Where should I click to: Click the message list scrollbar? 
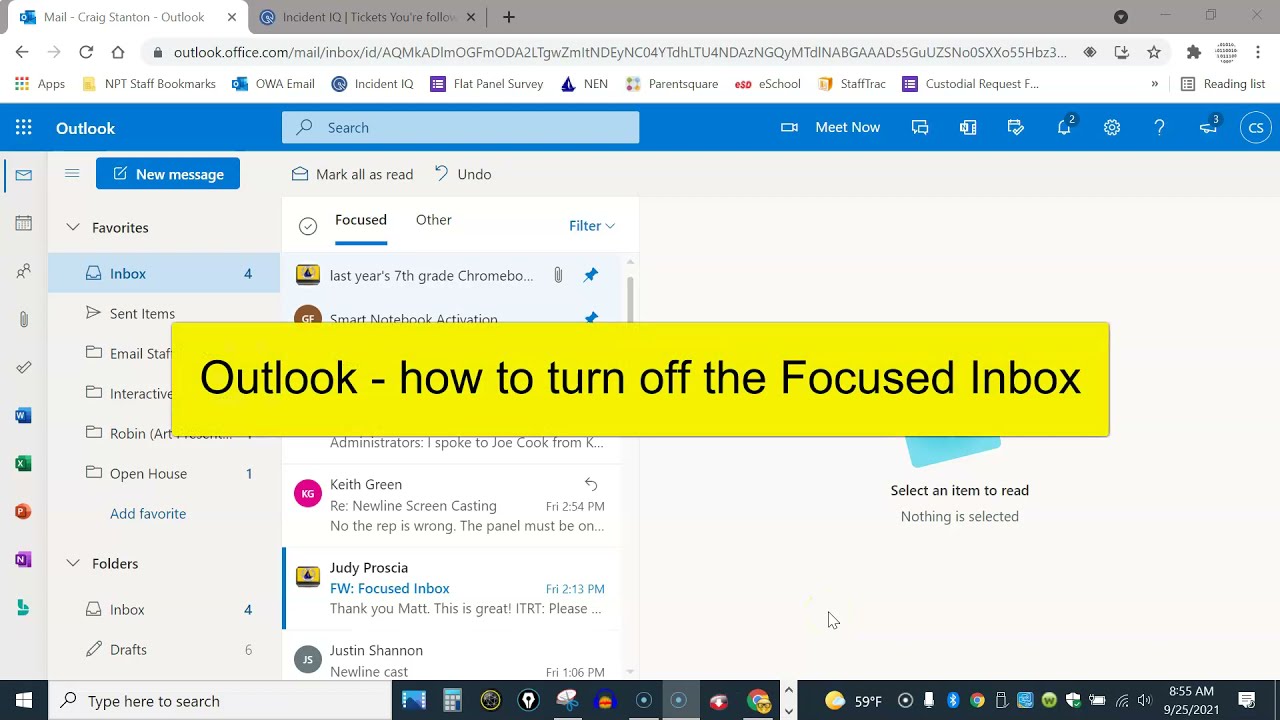630,298
